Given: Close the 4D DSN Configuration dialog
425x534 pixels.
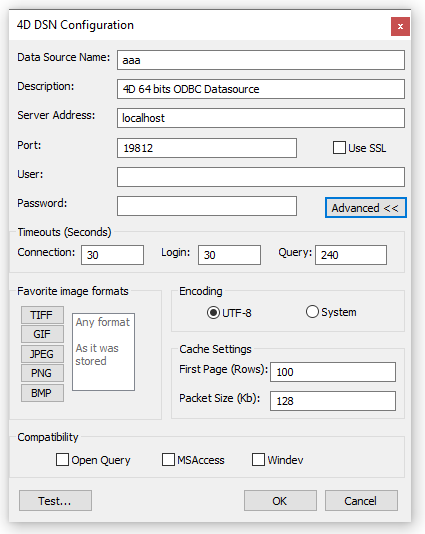Looking at the screenshot, I should [x=400, y=26].
